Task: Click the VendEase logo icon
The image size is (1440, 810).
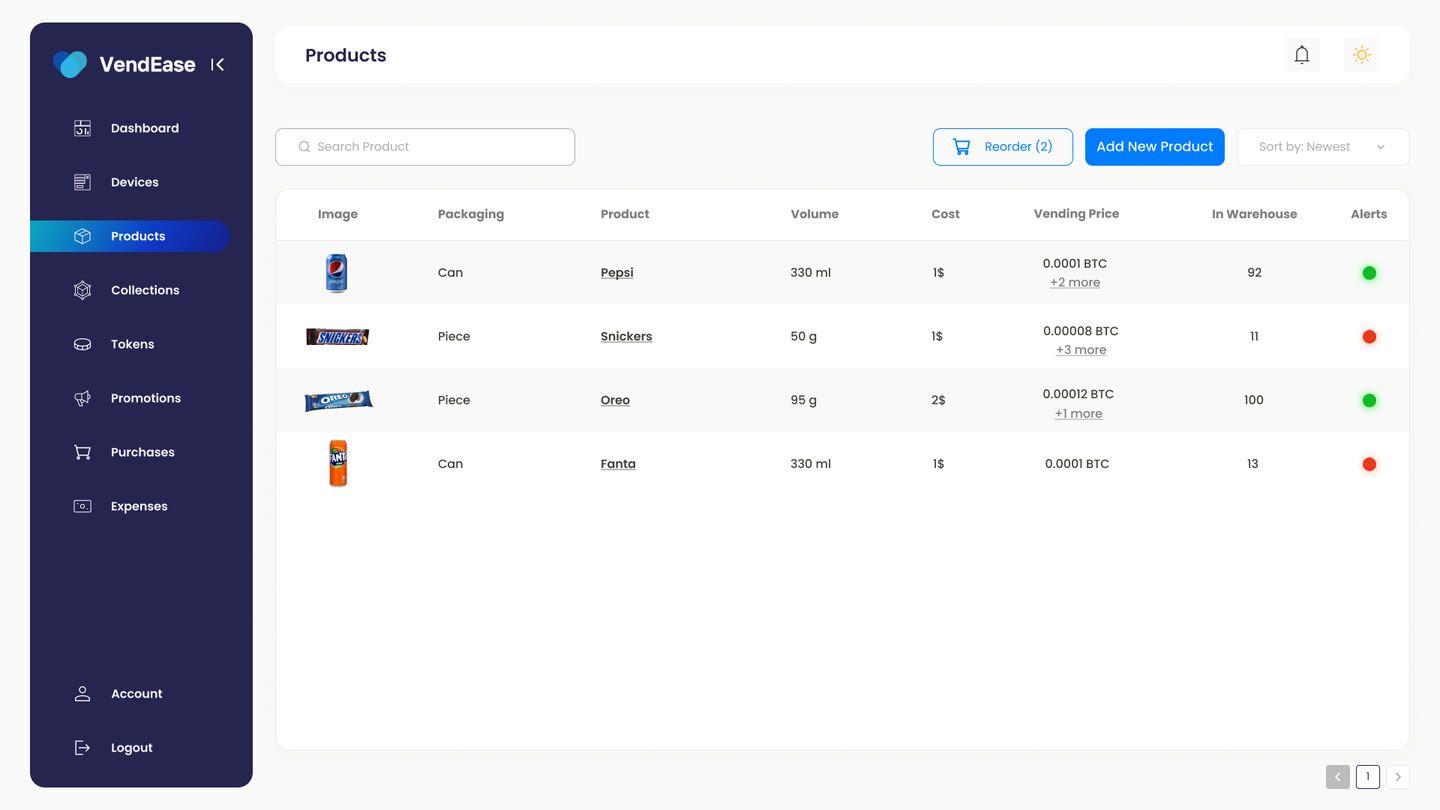Action: coord(70,64)
